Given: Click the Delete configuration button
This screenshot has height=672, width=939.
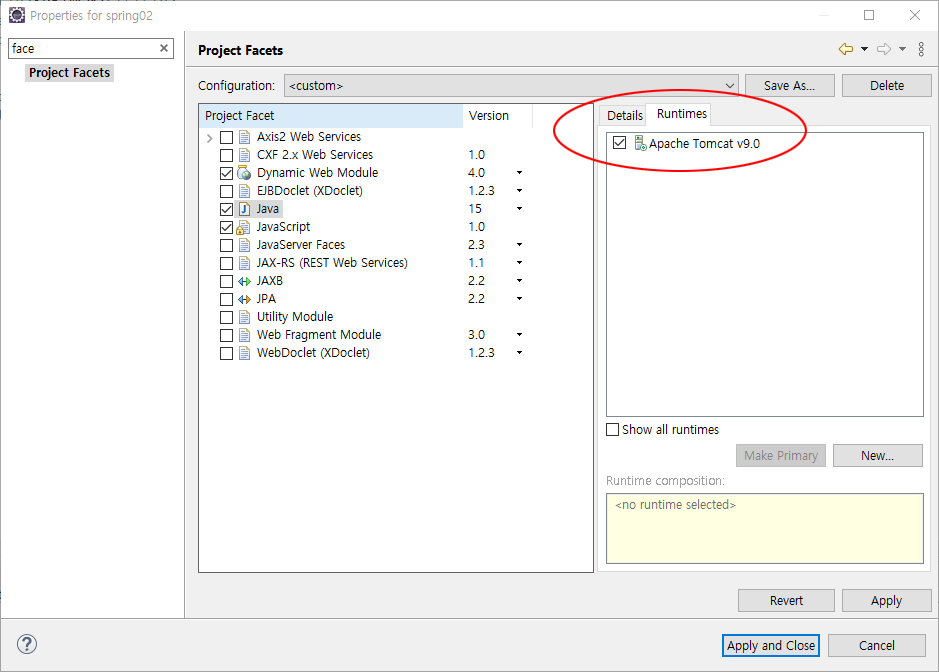Looking at the screenshot, I should coord(886,86).
